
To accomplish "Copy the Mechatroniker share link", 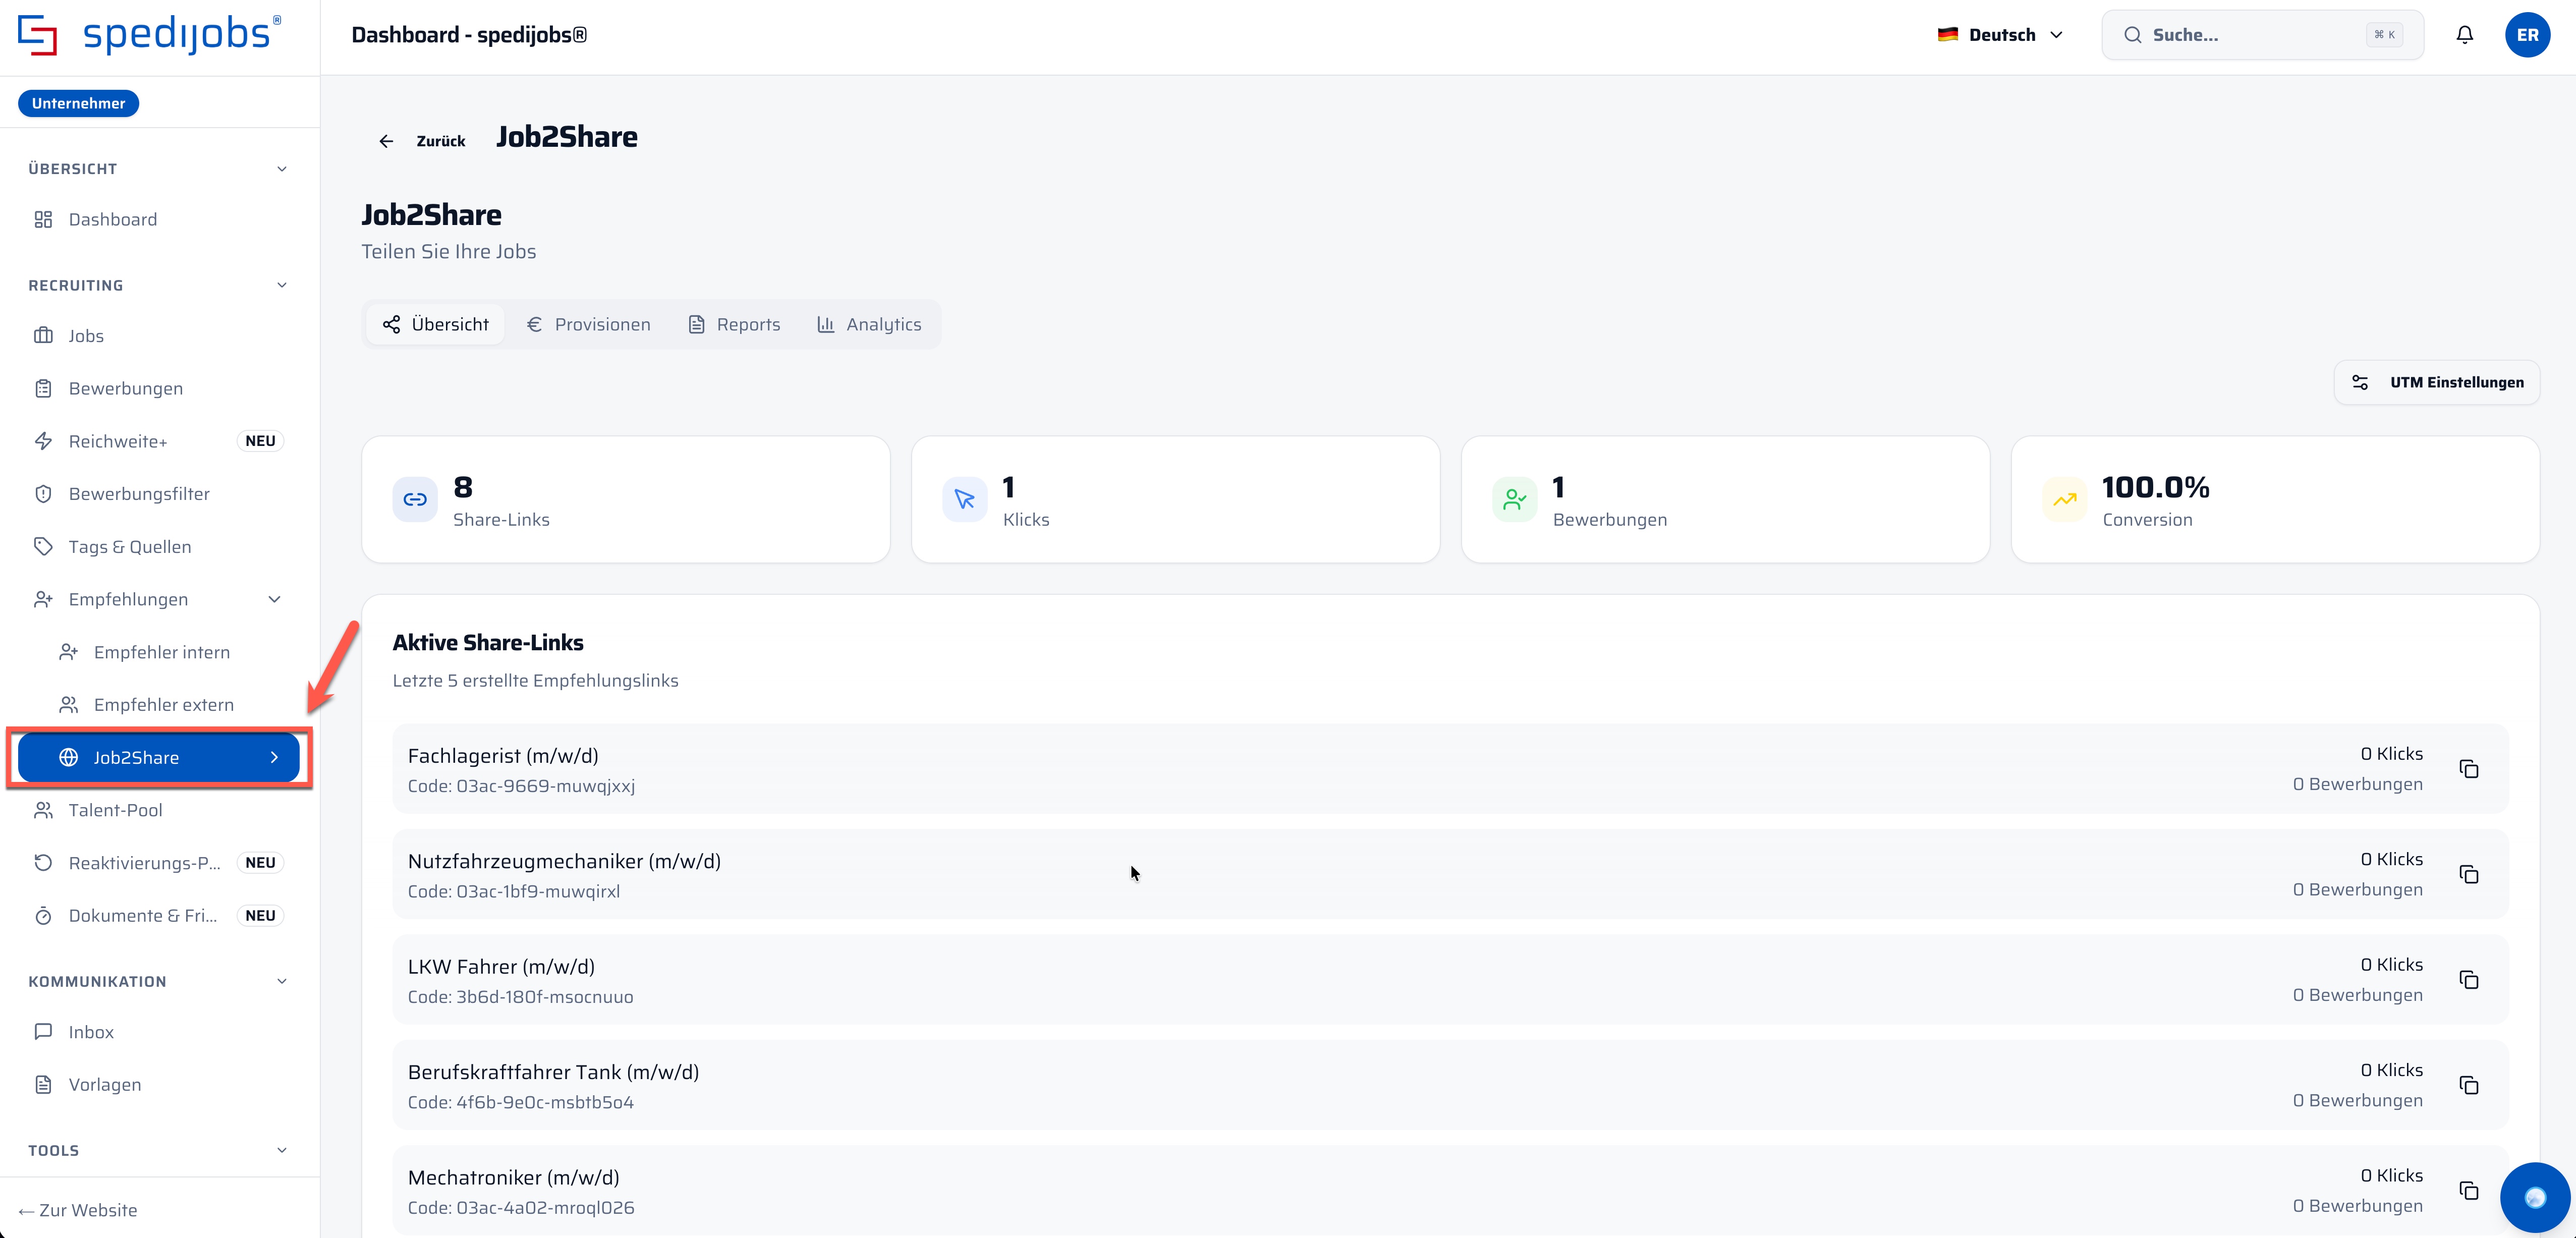I will [2469, 1191].
